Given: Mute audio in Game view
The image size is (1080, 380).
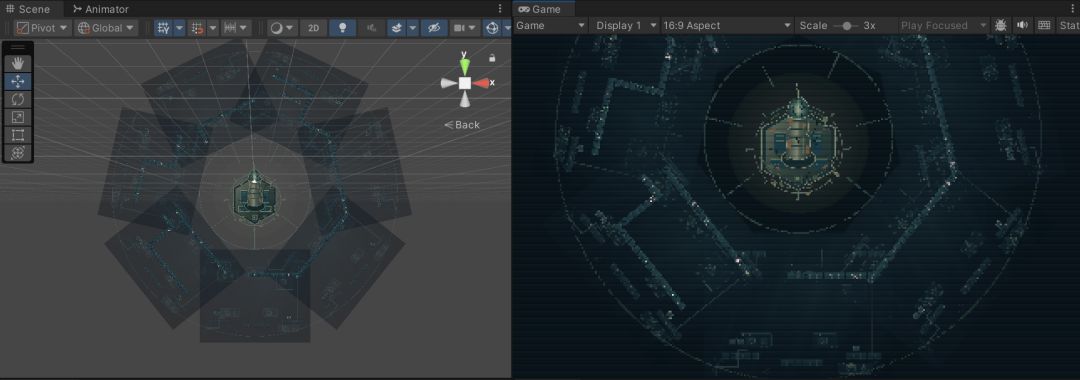Looking at the screenshot, I should tap(1022, 25).
